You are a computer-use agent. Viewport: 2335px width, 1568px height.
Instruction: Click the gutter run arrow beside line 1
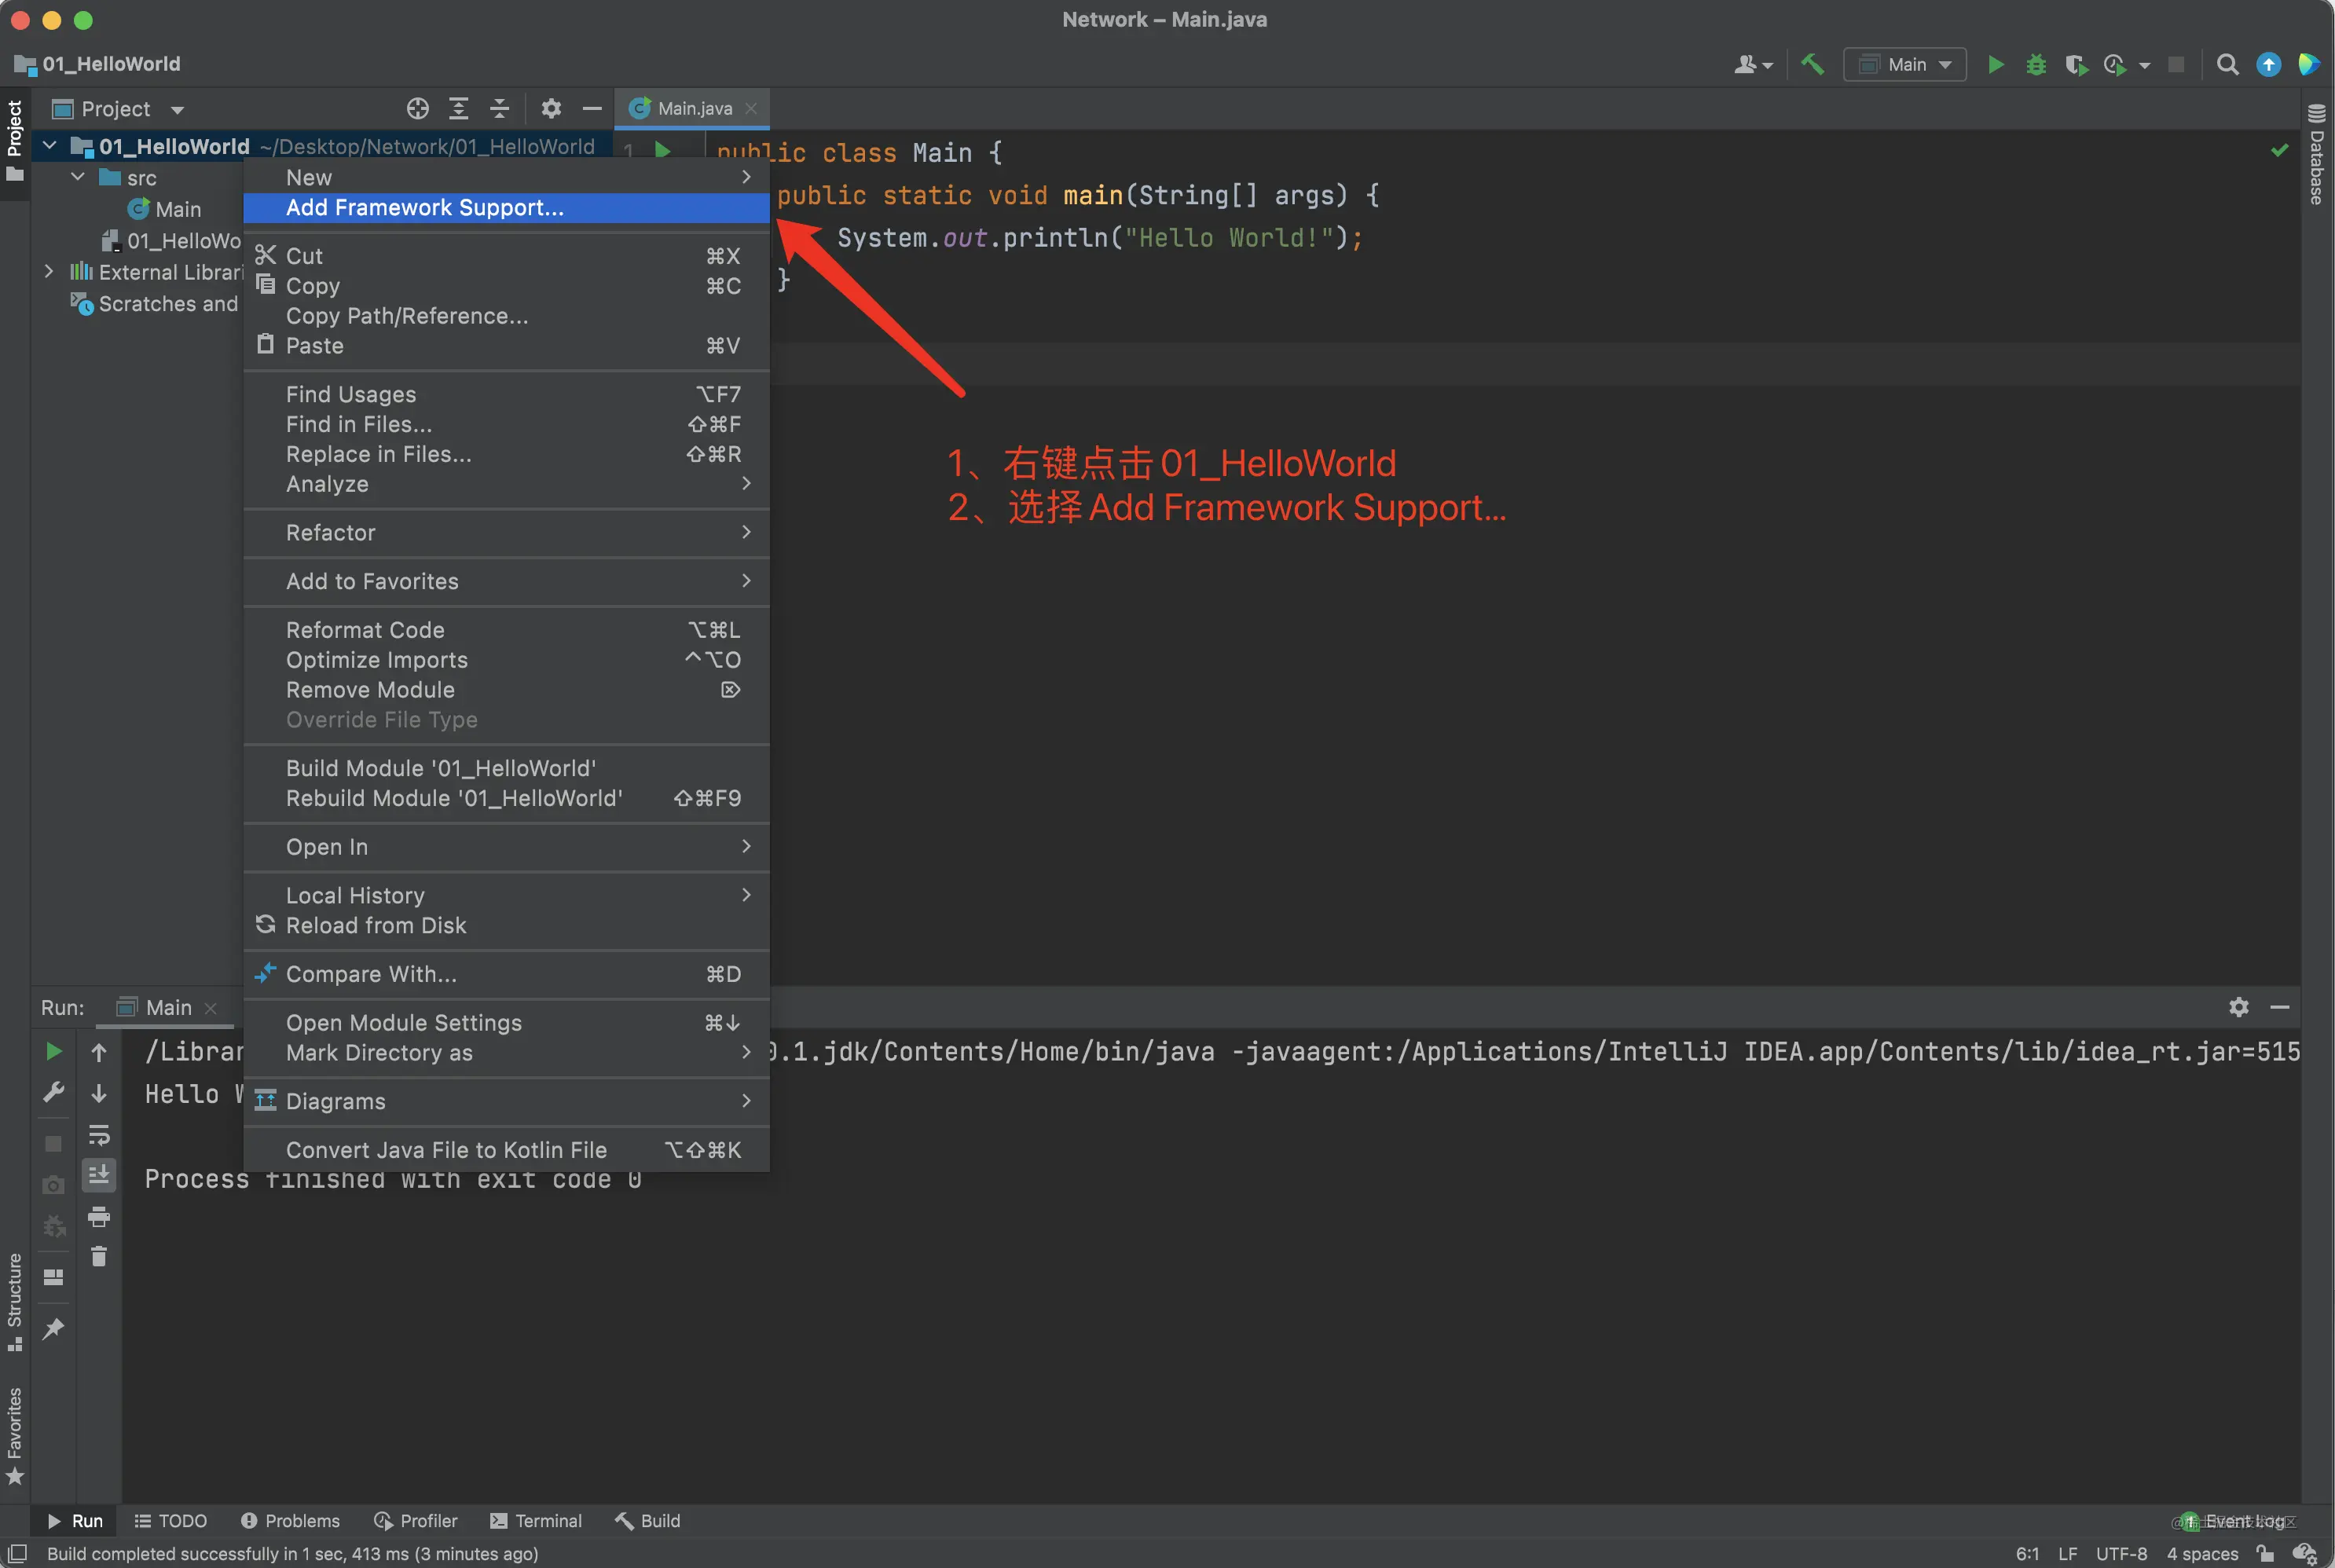click(662, 150)
